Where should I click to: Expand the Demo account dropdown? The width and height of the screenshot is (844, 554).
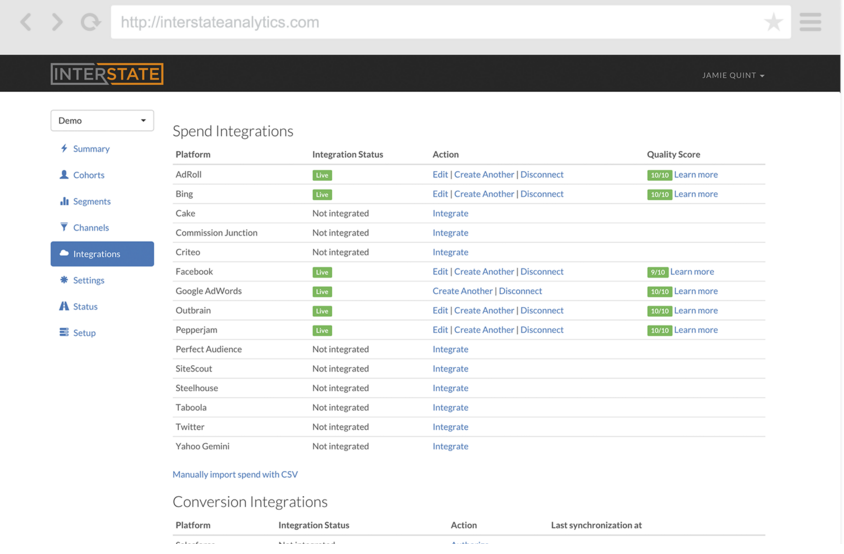click(x=102, y=121)
